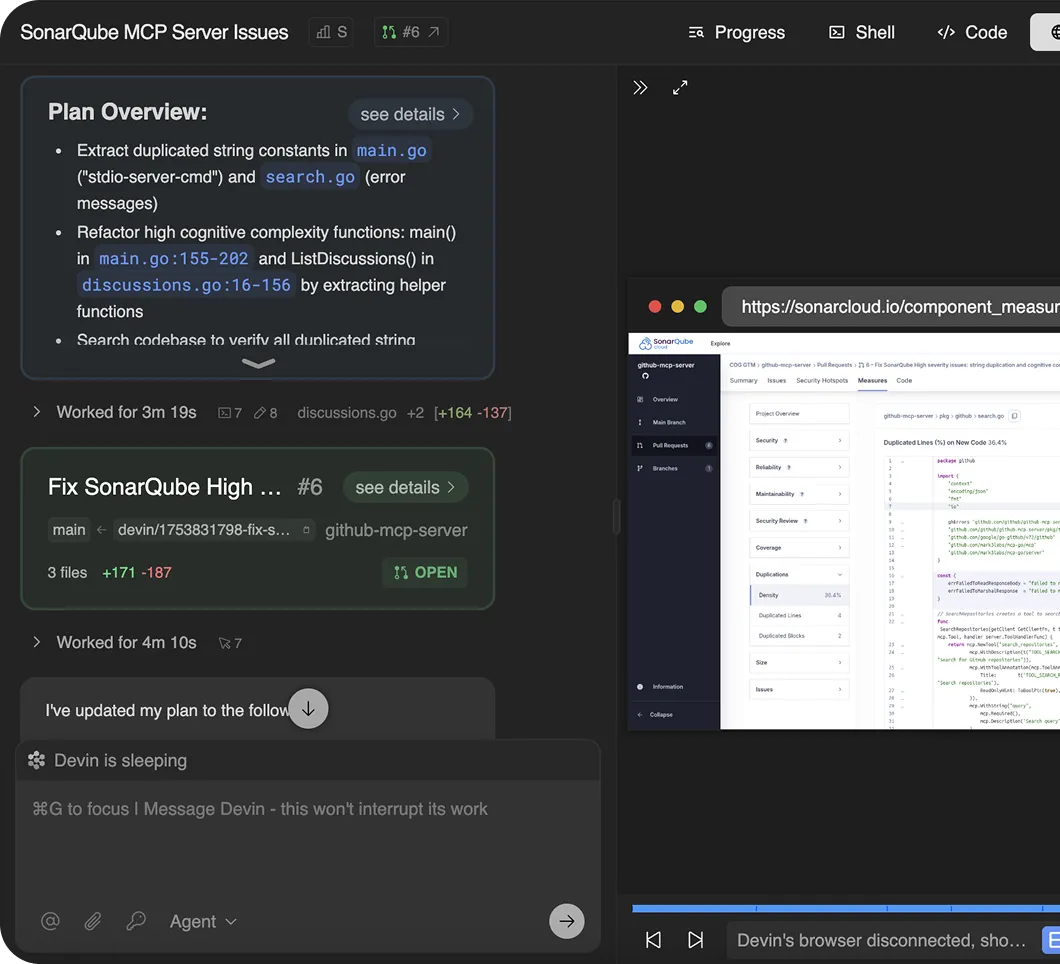
Task: Jump to latest message arrow button
Action: [x=308, y=708]
